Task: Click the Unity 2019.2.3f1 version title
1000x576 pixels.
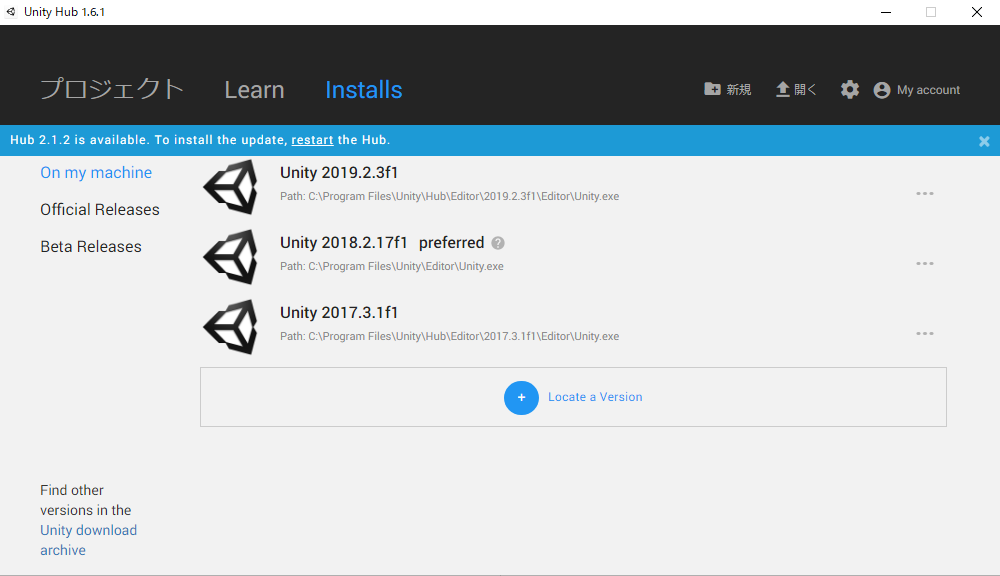Action: tap(339, 172)
